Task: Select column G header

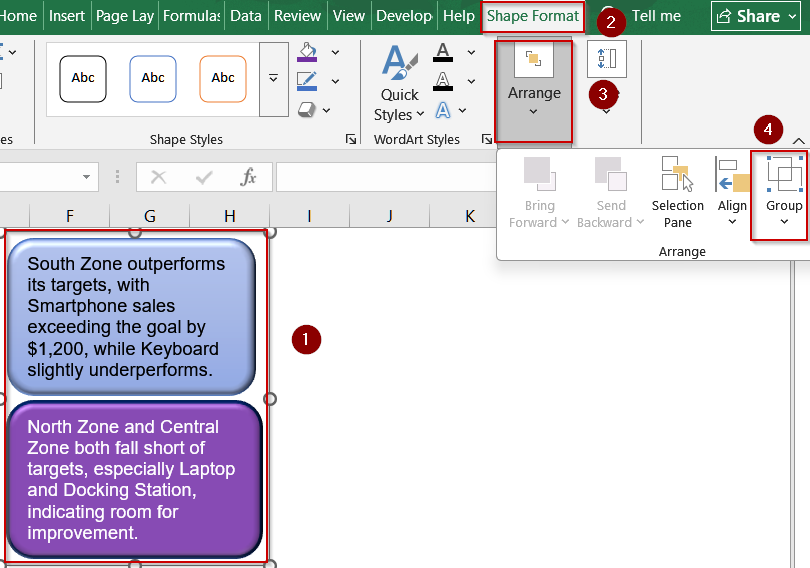Action: tap(150, 215)
